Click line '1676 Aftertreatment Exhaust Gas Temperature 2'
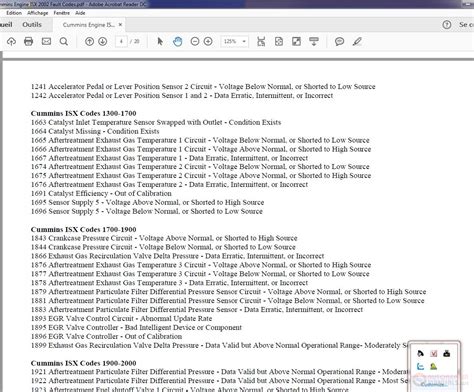Viewport: 474px width, 392px height. [x=169, y=185]
